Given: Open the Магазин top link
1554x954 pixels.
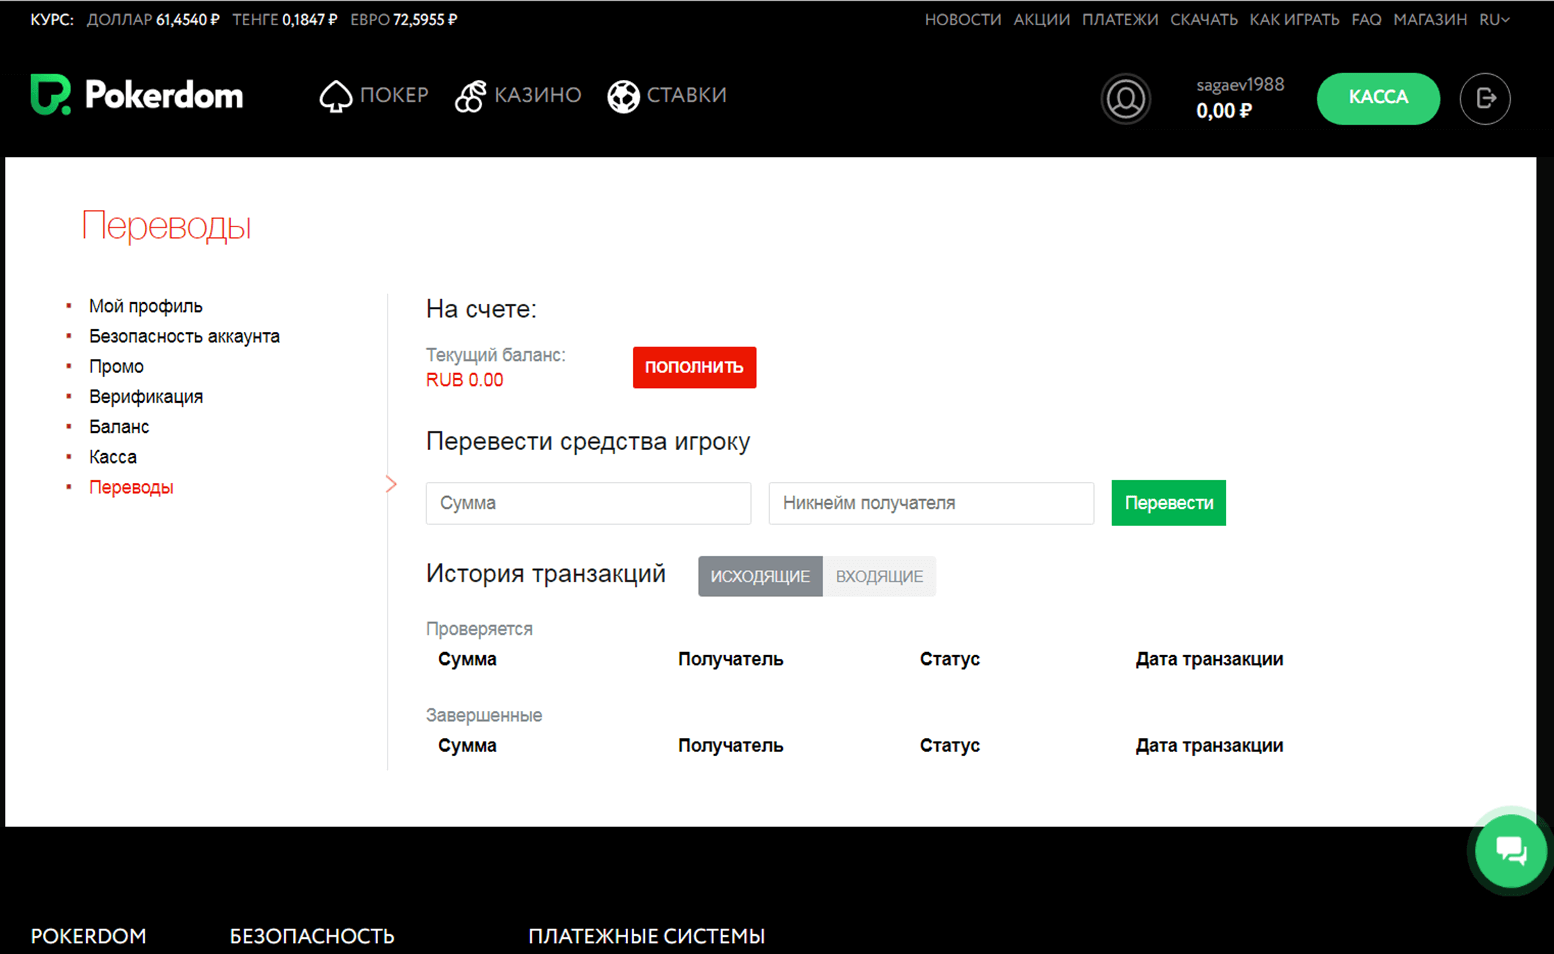Looking at the screenshot, I should point(1430,19).
